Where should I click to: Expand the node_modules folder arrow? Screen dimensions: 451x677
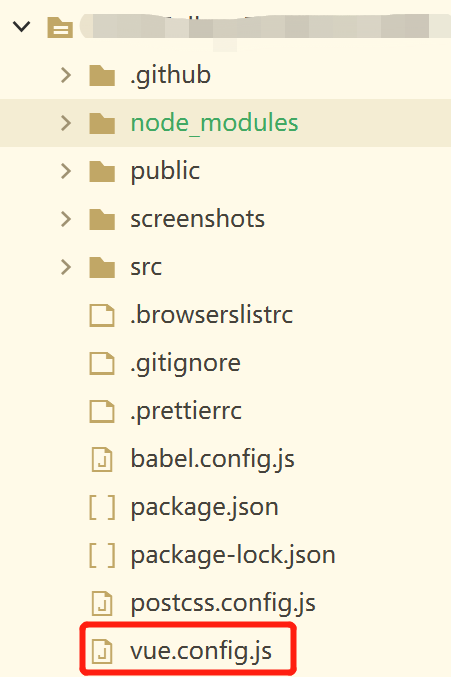(x=66, y=123)
